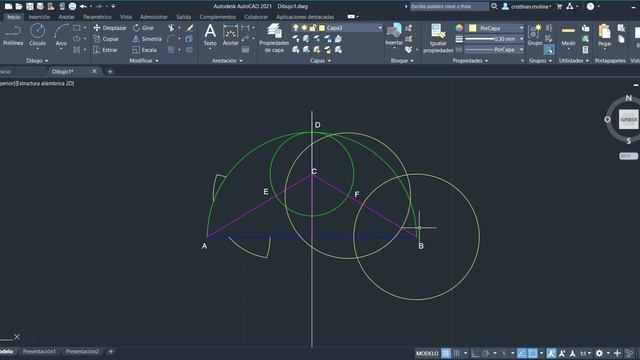Select the Arco tool
This screenshot has width=640, height=360.
click(x=61, y=35)
